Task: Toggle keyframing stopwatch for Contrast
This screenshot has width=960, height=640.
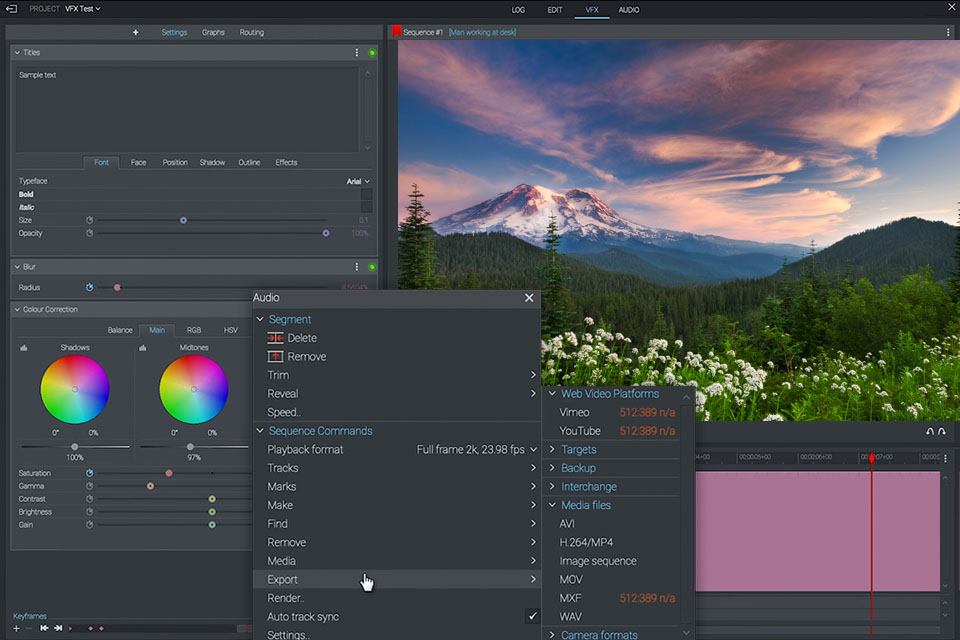Action: [89, 499]
